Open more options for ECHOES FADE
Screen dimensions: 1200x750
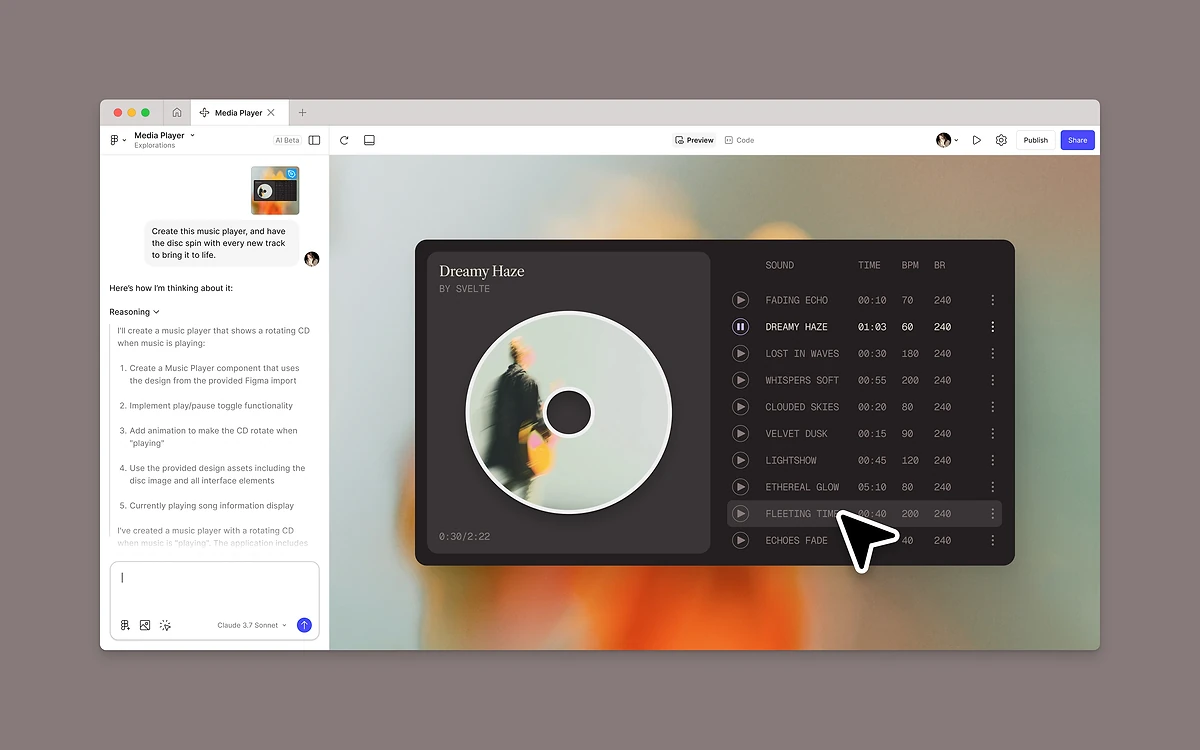(992, 540)
